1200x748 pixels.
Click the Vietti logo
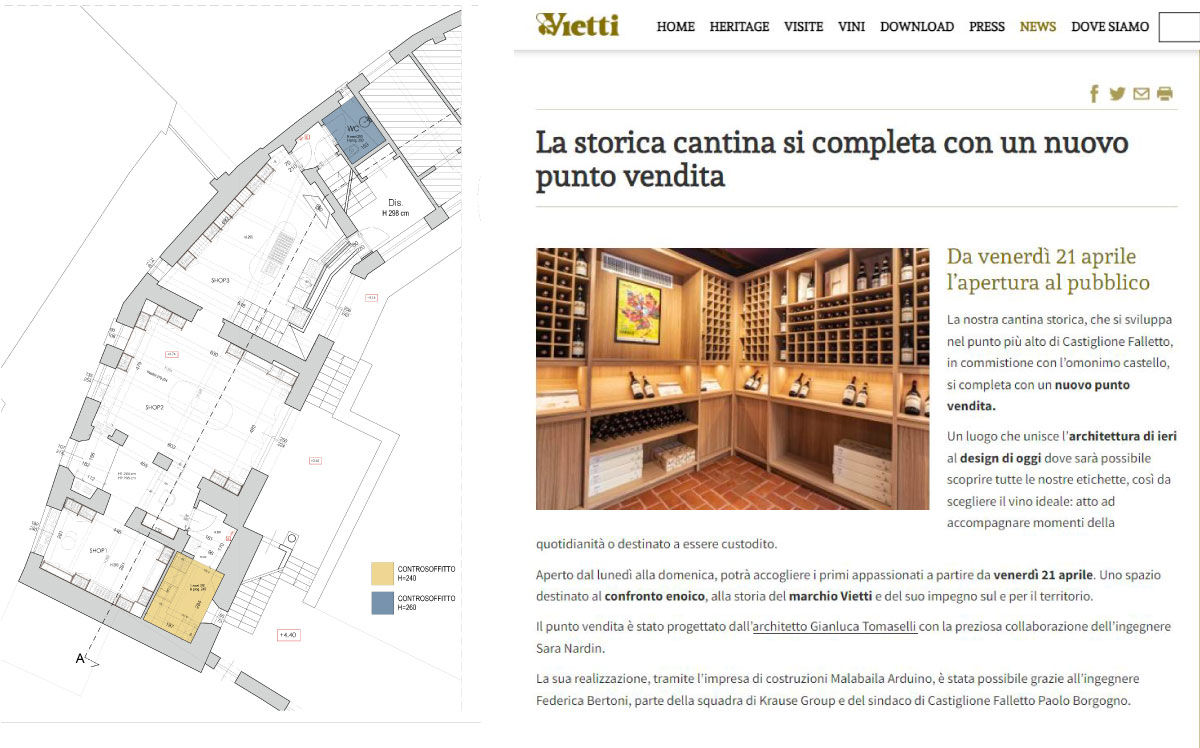pos(577,25)
